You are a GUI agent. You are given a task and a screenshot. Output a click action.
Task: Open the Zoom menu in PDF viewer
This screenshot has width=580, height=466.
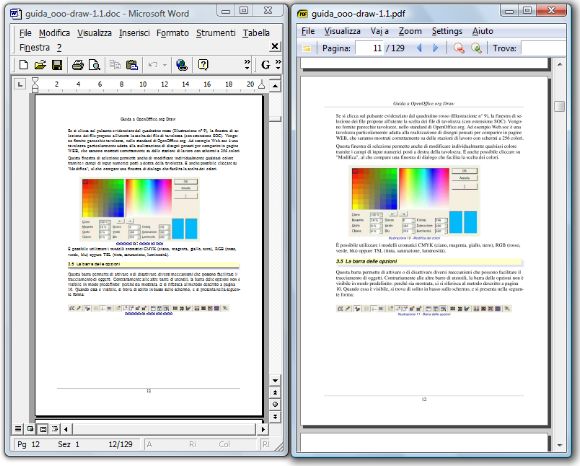(x=410, y=31)
